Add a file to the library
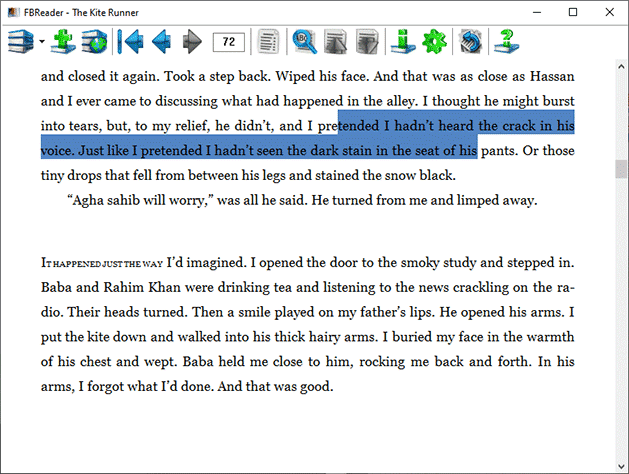This screenshot has height=474, width=629. 63,41
